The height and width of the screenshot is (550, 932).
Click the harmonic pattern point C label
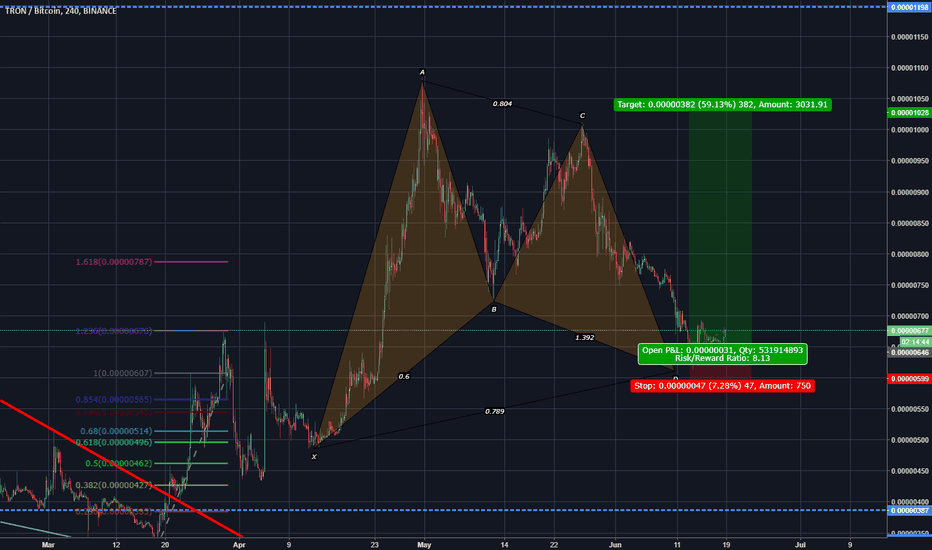(x=582, y=116)
